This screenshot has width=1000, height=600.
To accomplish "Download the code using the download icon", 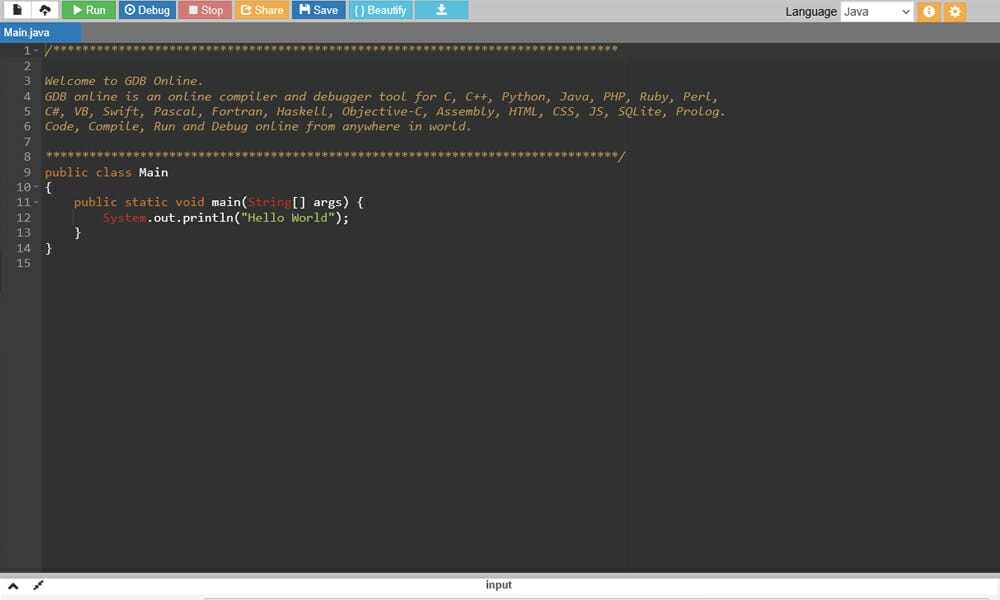I will pos(440,11).
